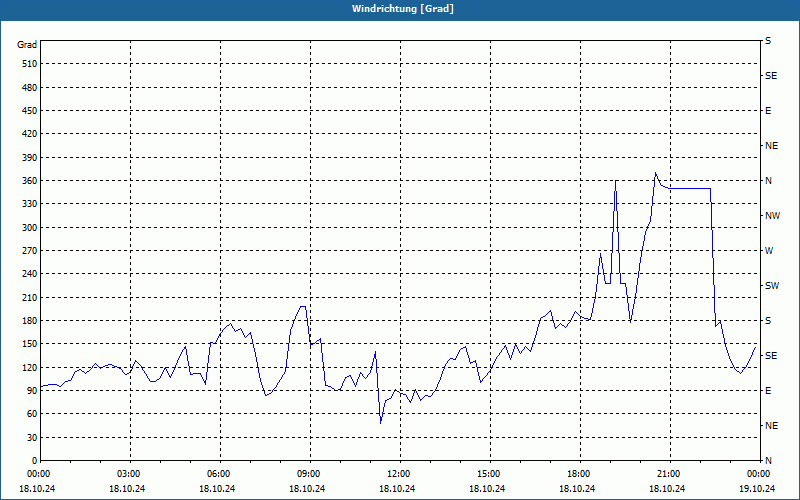Select the 510 y-axis value
800x500 pixels.
(30, 64)
